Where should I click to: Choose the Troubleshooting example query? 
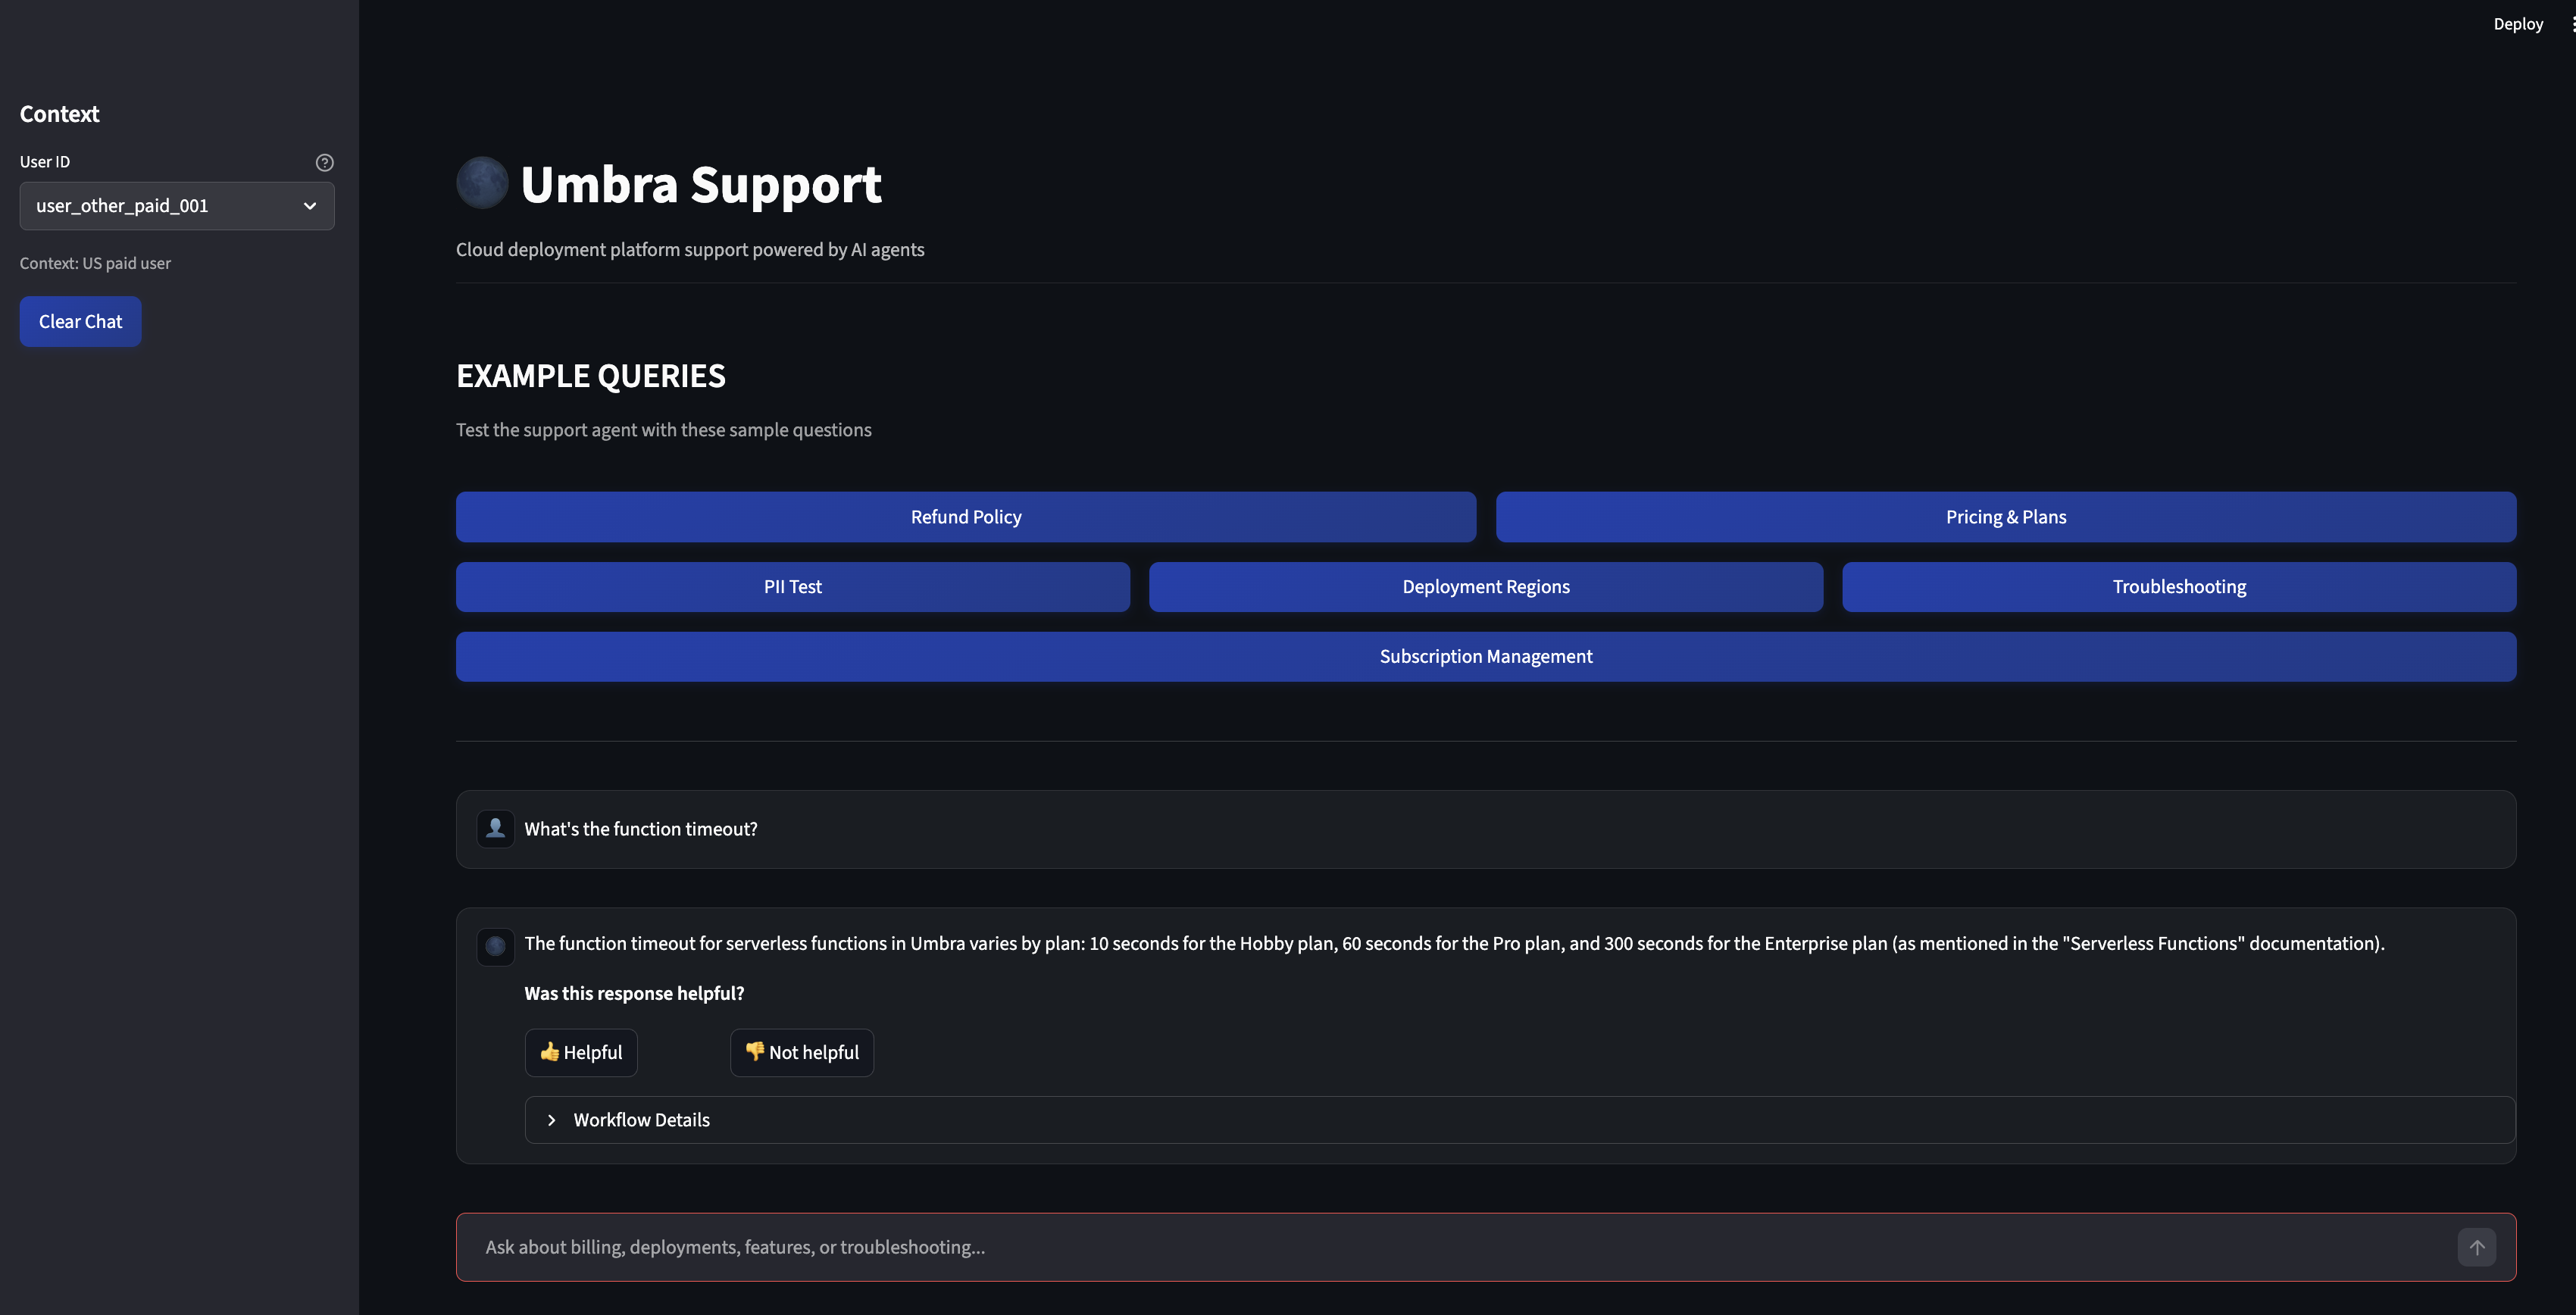click(2179, 586)
